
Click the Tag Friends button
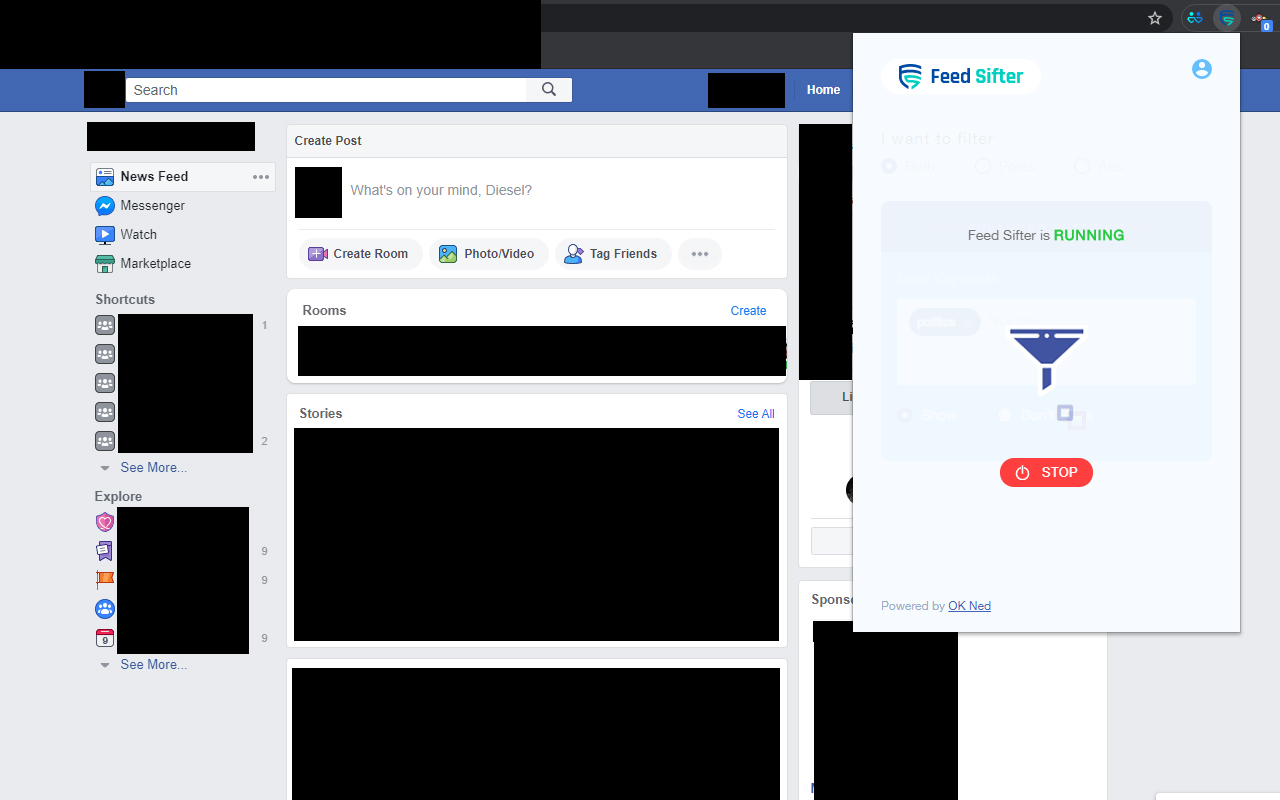coord(612,254)
